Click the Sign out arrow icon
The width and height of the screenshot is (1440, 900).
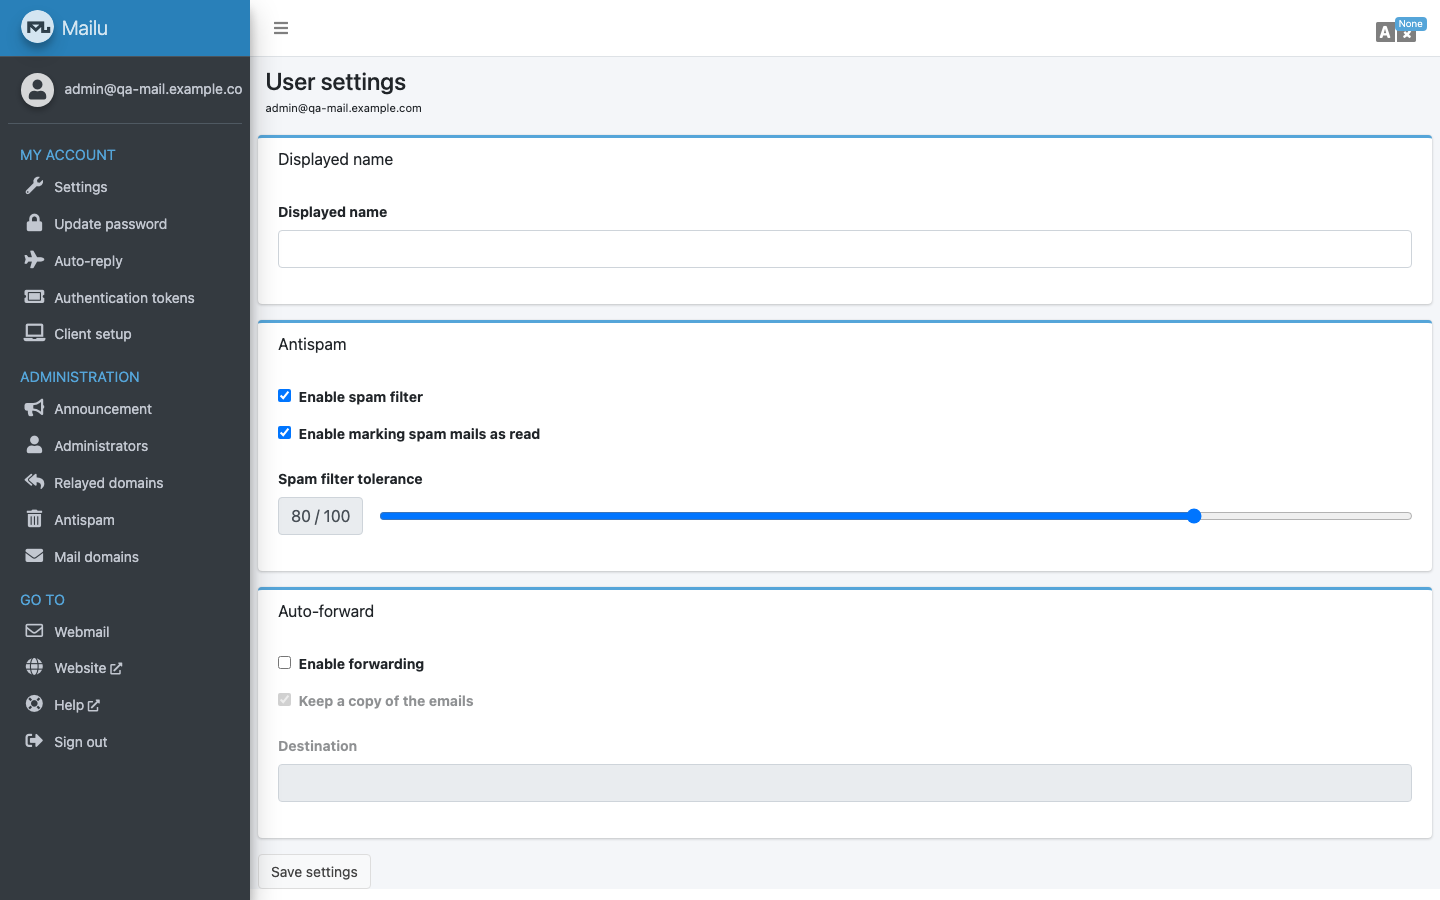click(34, 741)
